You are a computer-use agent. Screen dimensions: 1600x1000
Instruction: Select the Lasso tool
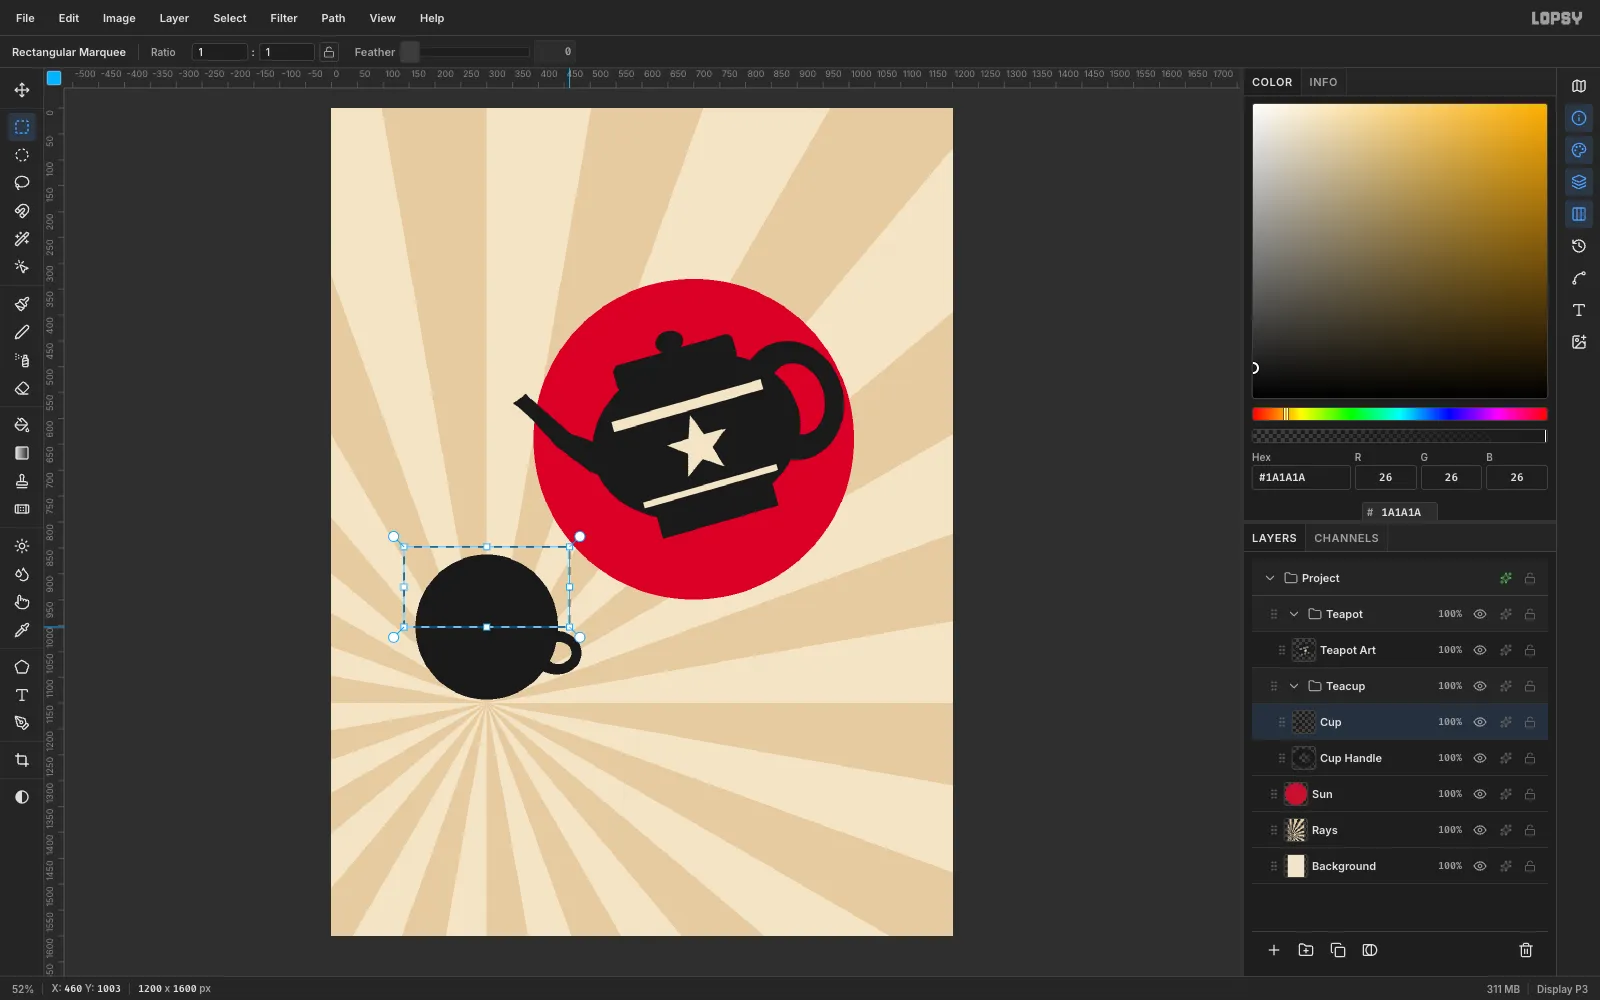22,183
